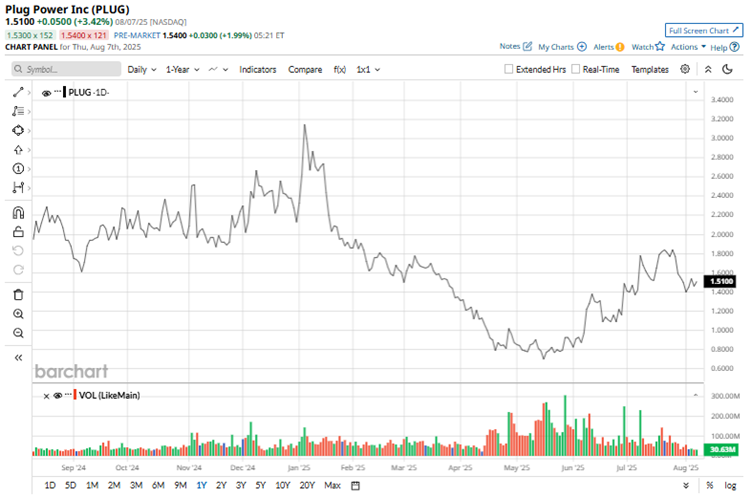This screenshot has width=752, height=498.
Task: Click VOL indicator red color swatch
Action: [x=75, y=395]
